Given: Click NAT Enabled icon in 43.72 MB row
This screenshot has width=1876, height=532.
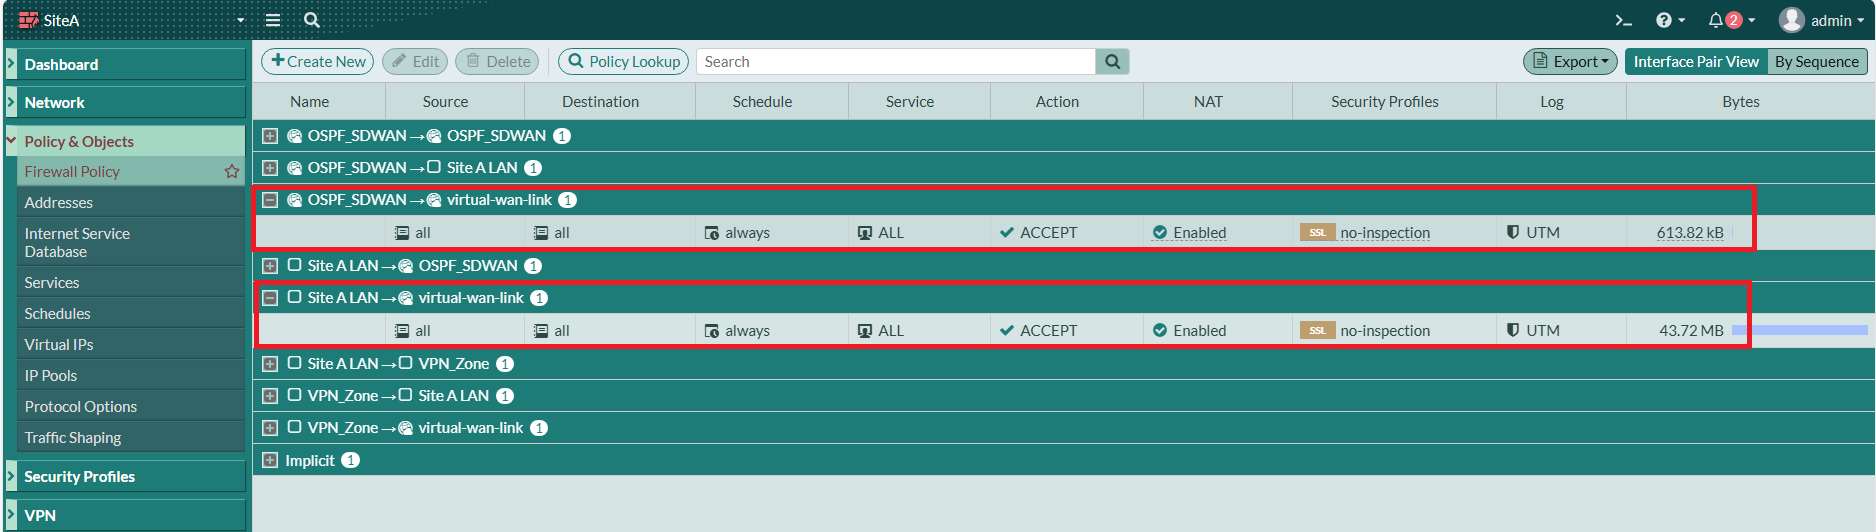Looking at the screenshot, I should click(x=1160, y=330).
